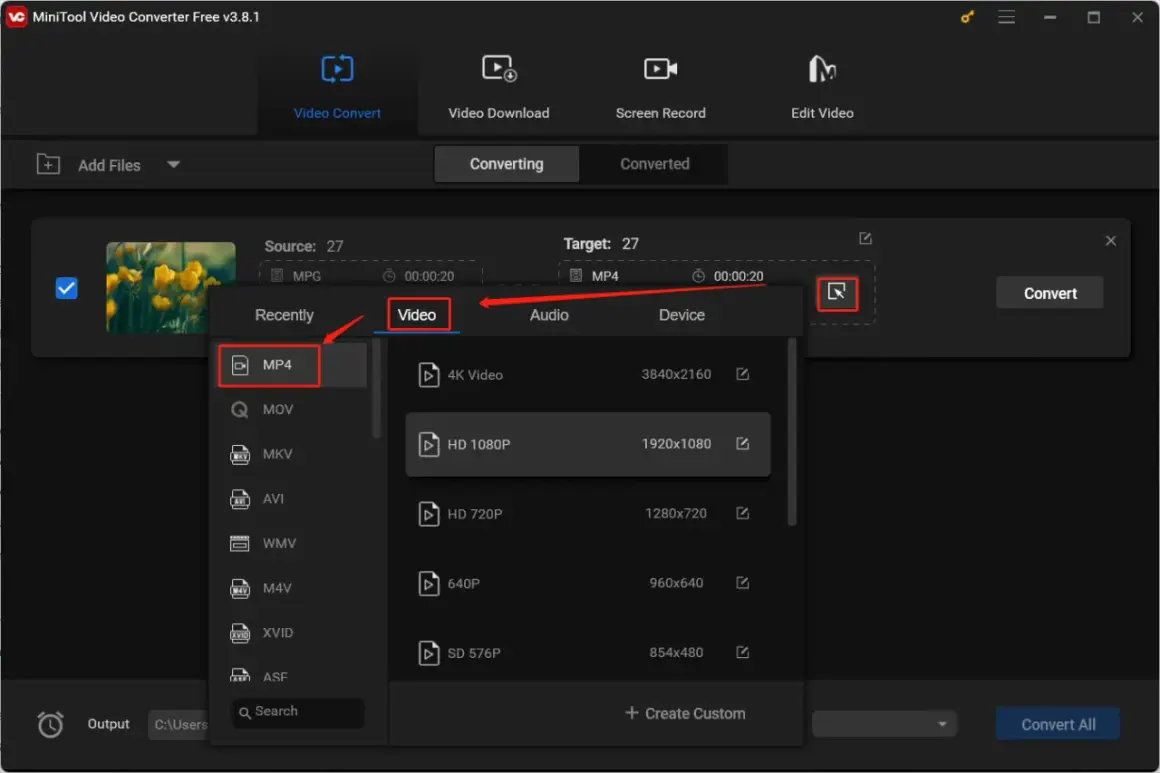Click the MOV format icon
The height and width of the screenshot is (773, 1160).
click(x=240, y=409)
